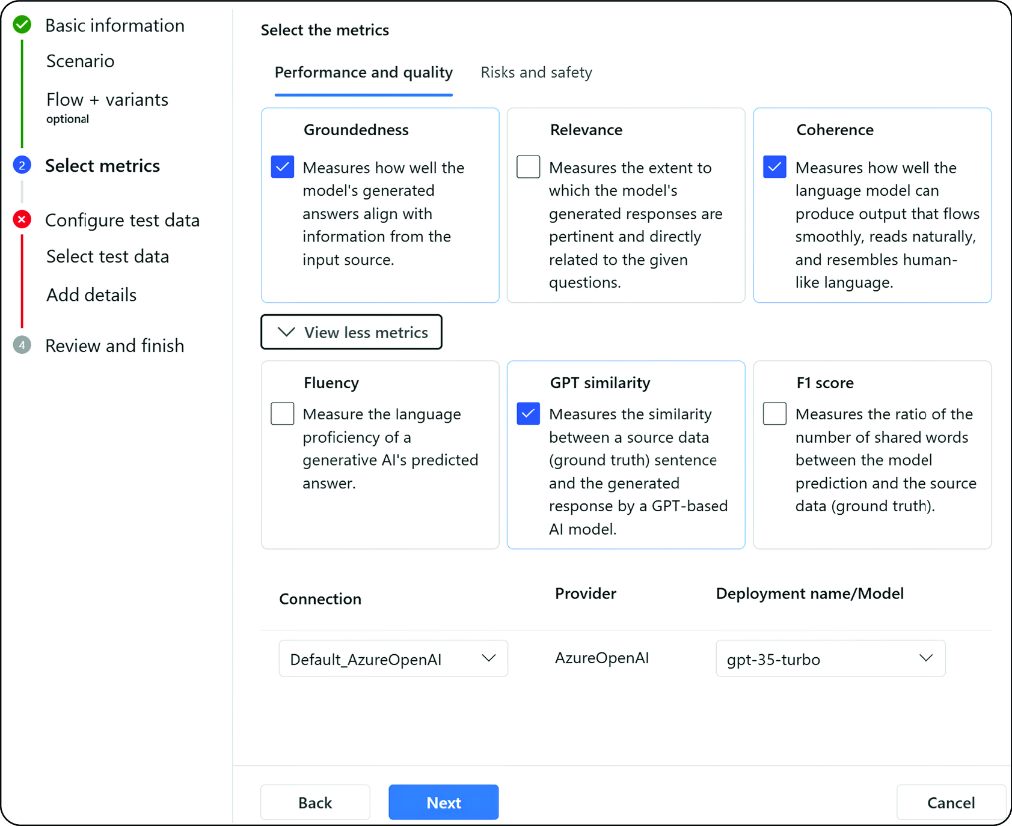The height and width of the screenshot is (826, 1012).
Task: Click the AzureOpenAI provider value
Action: (x=602, y=658)
